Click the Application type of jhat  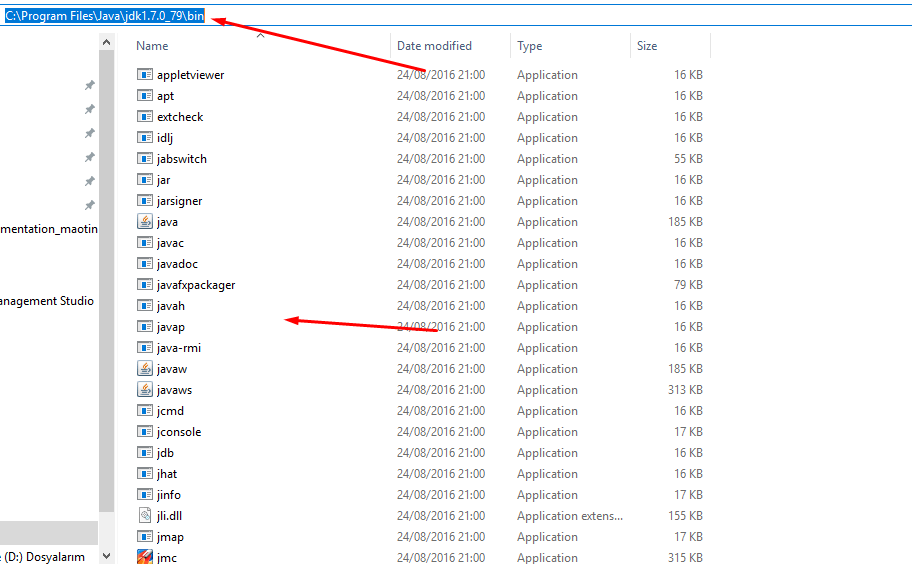click(x=547, y=473)
